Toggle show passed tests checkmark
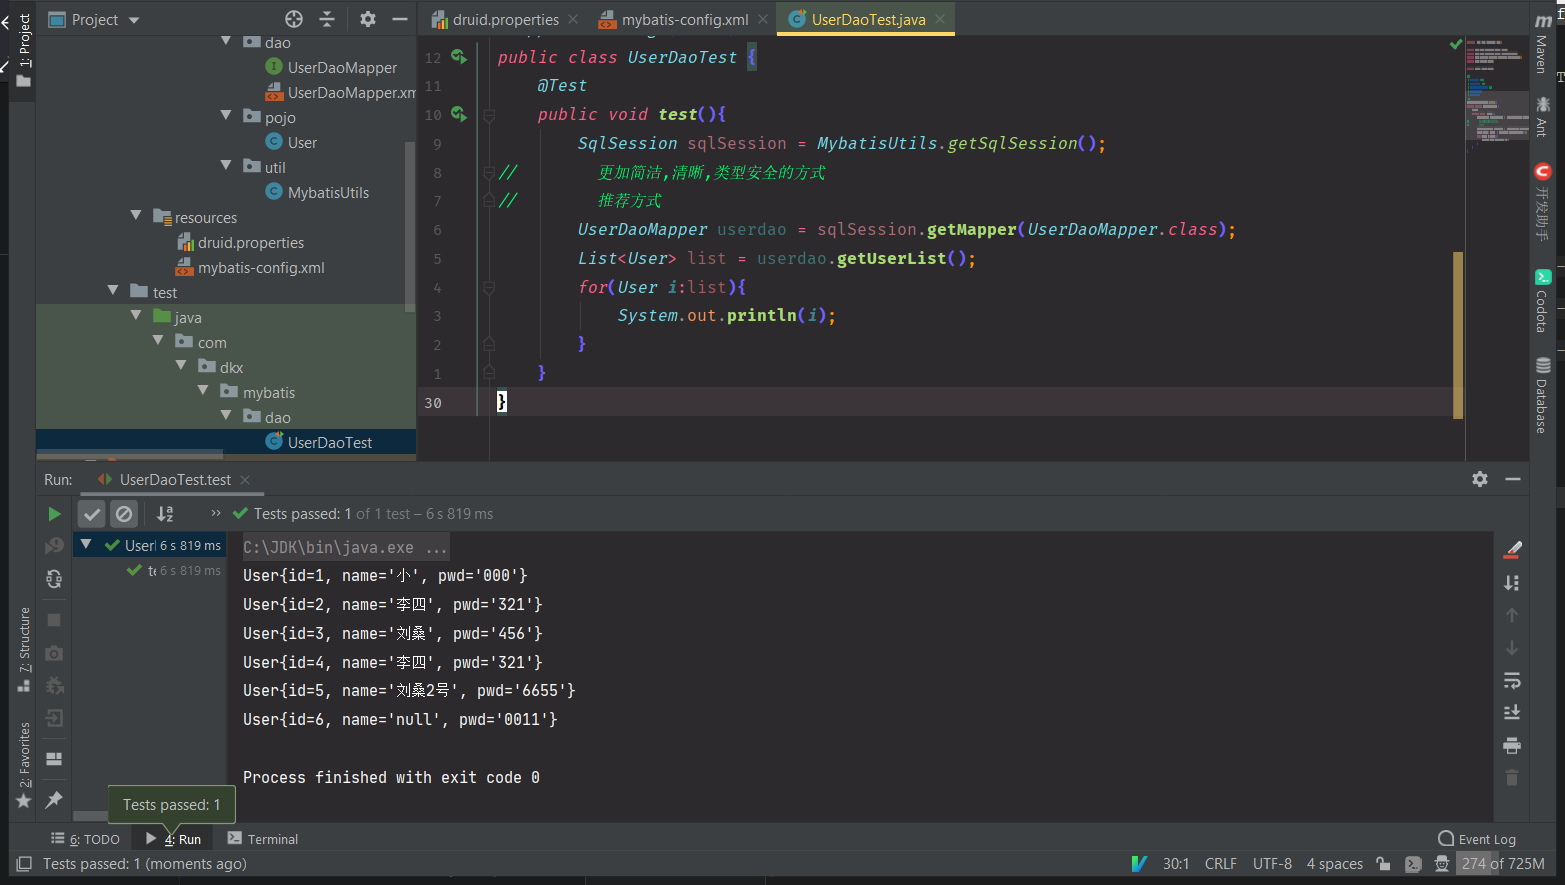 pyautogui.click(x=92, y=514)
